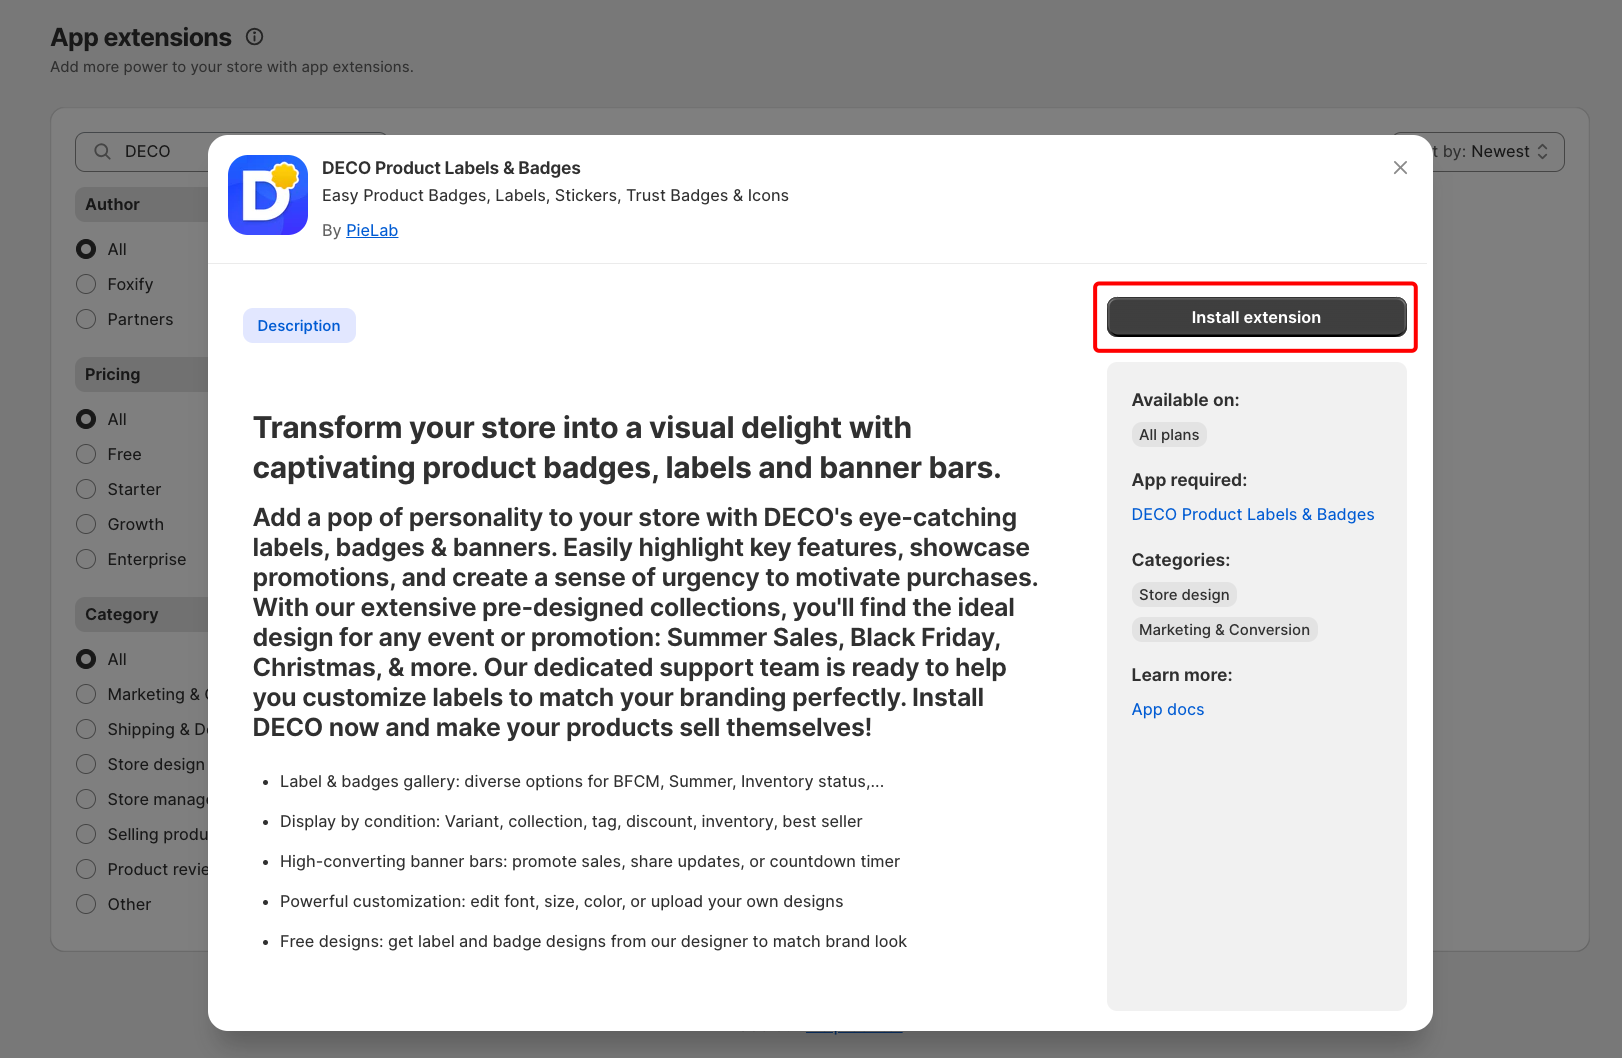Pick the Growth pricing filter

pyautogui.click(x=87, y=524)
